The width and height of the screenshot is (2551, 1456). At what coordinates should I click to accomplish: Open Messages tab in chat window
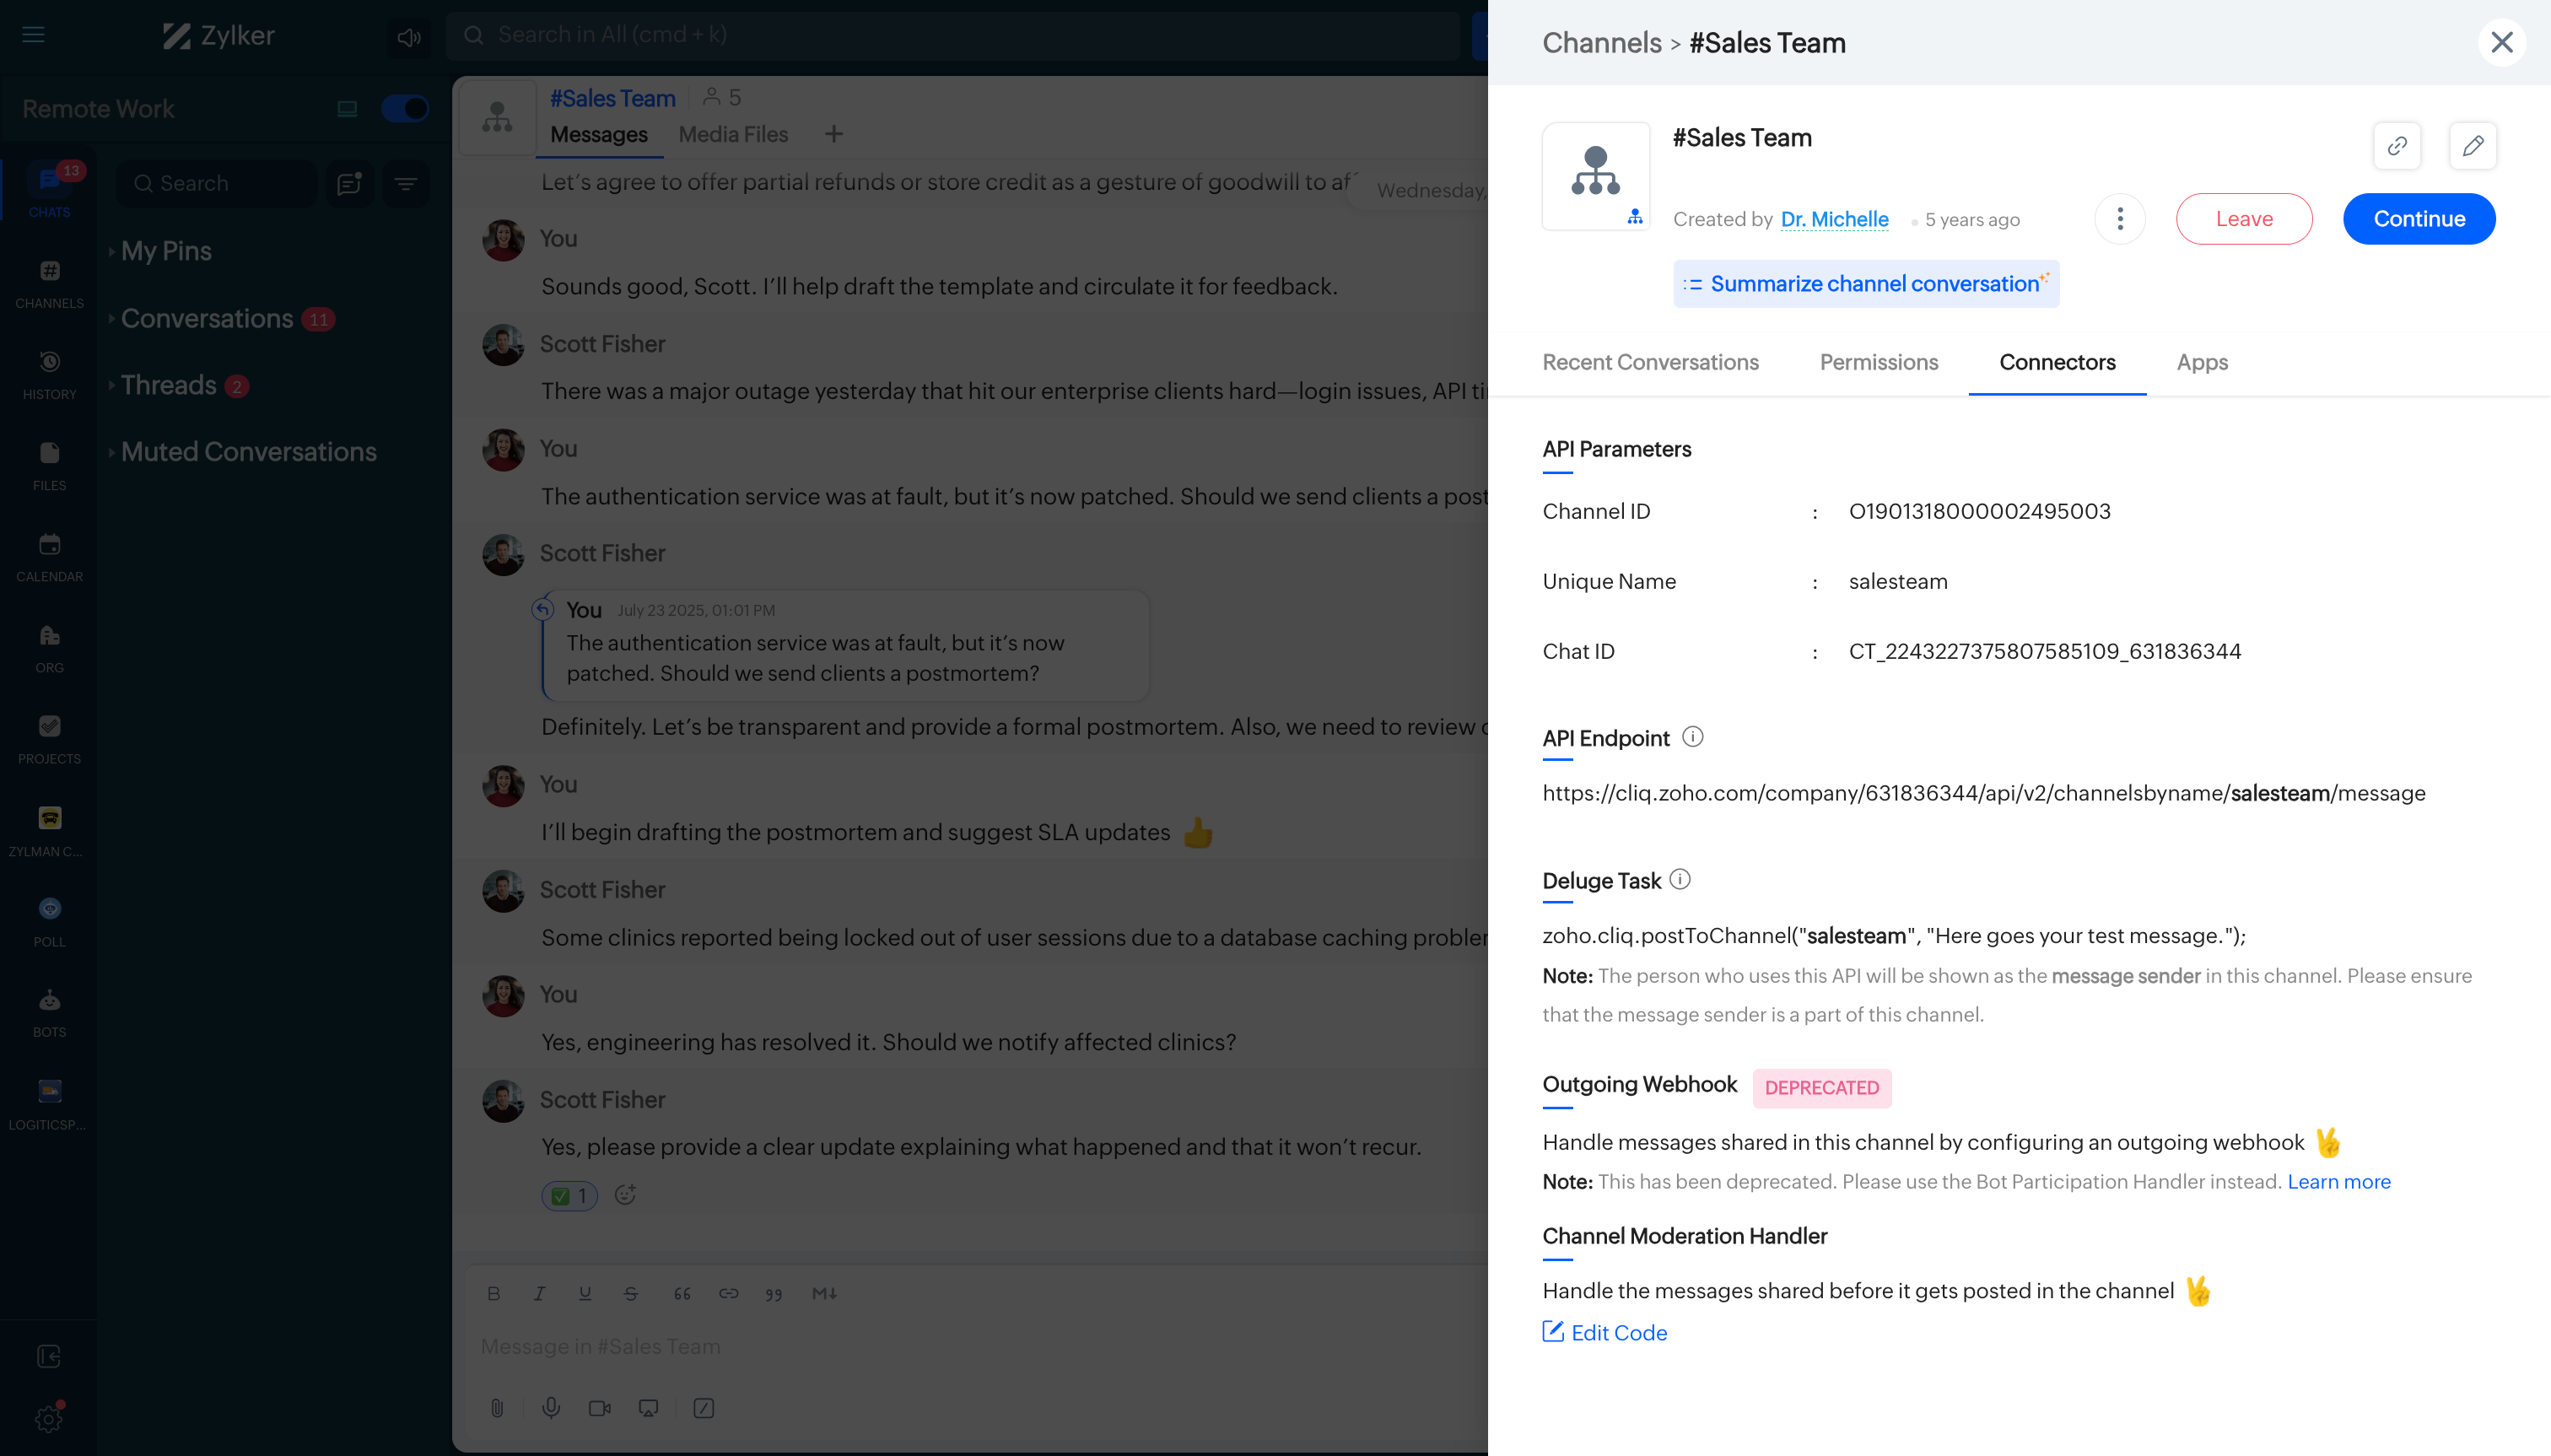coord(599,134)
